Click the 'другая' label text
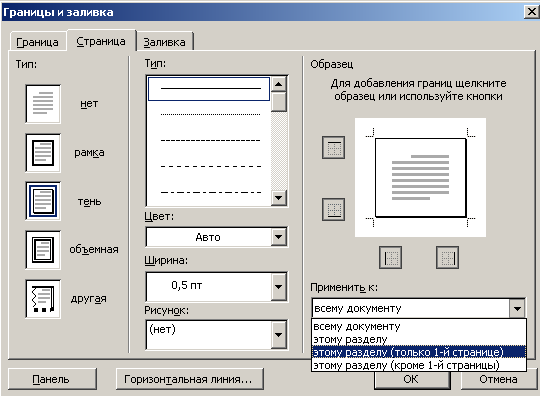Viewport: 540px width, 396px height. pos(89,299)
